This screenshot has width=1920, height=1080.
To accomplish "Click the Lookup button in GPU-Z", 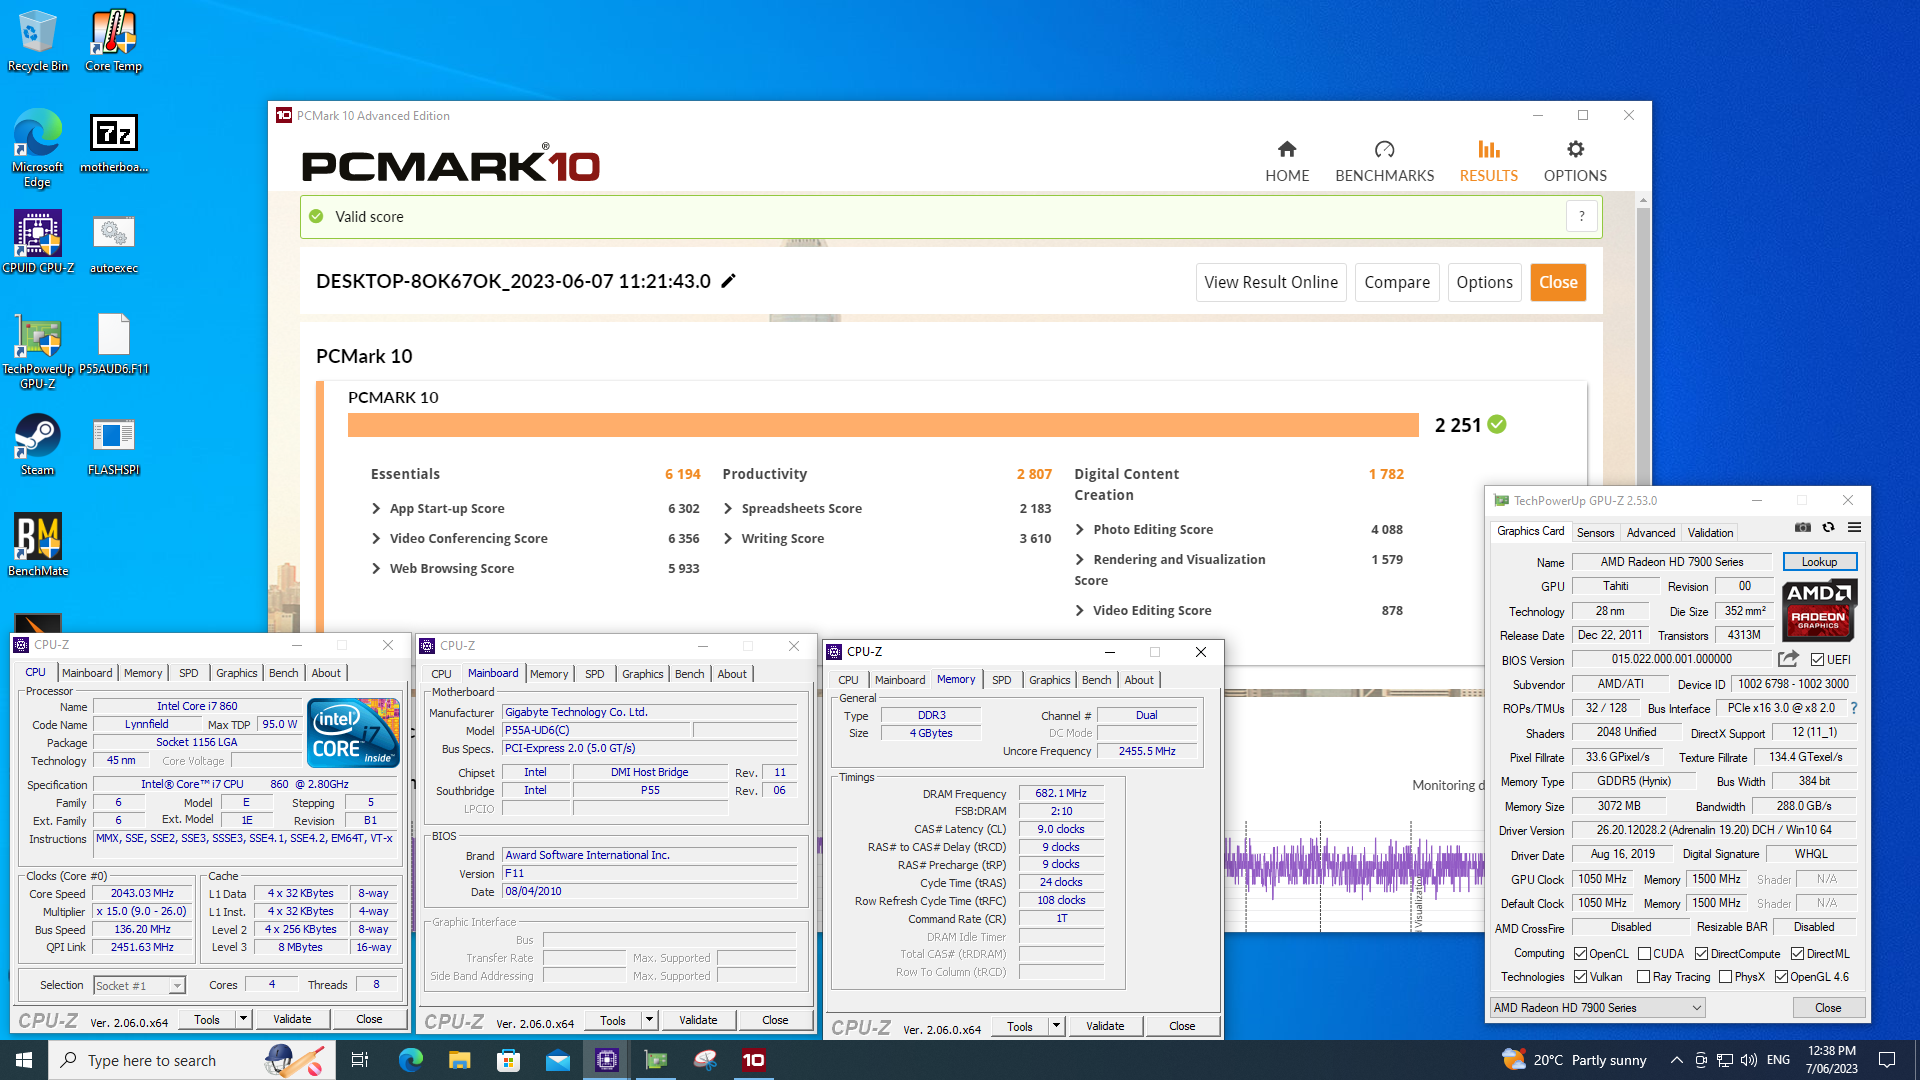I will [1820, 562].
